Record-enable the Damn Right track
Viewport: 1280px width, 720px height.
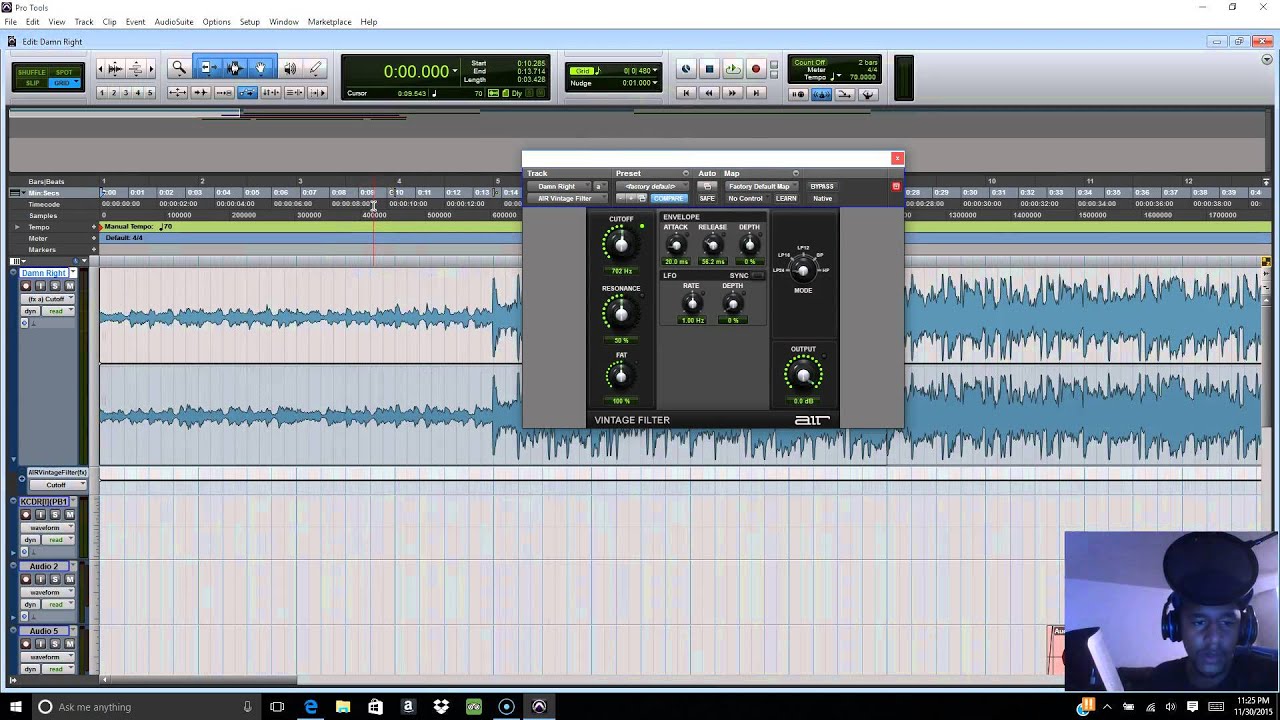tap(26, 286)
